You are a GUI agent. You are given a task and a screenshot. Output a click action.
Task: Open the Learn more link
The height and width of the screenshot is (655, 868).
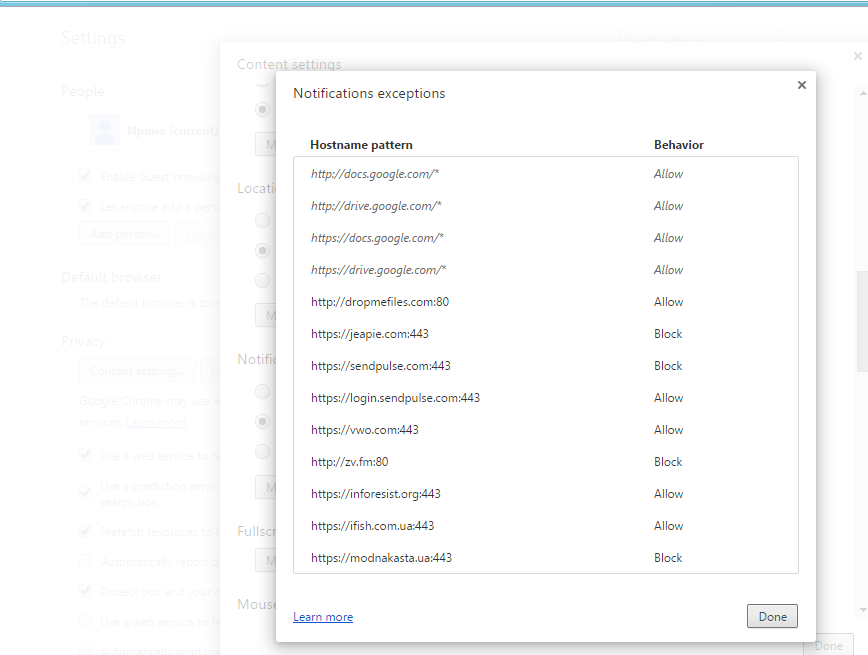click(x=322, y=617)
